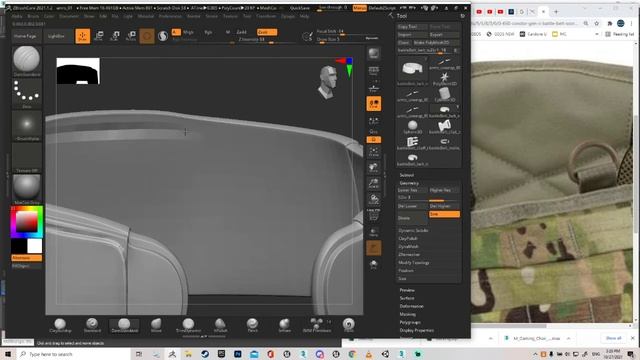Select hPolish brush in bottom shelf
Screen dimensions: 640x360
point(220,325)
